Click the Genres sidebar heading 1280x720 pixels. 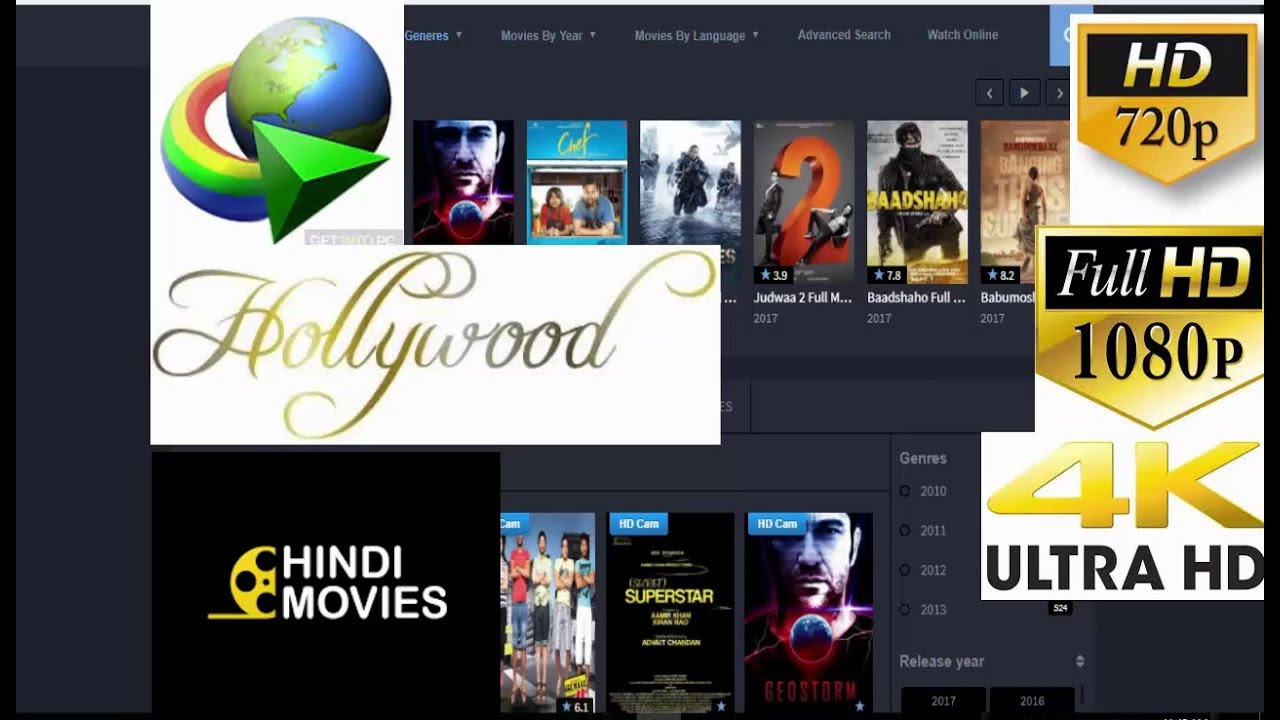923,458
